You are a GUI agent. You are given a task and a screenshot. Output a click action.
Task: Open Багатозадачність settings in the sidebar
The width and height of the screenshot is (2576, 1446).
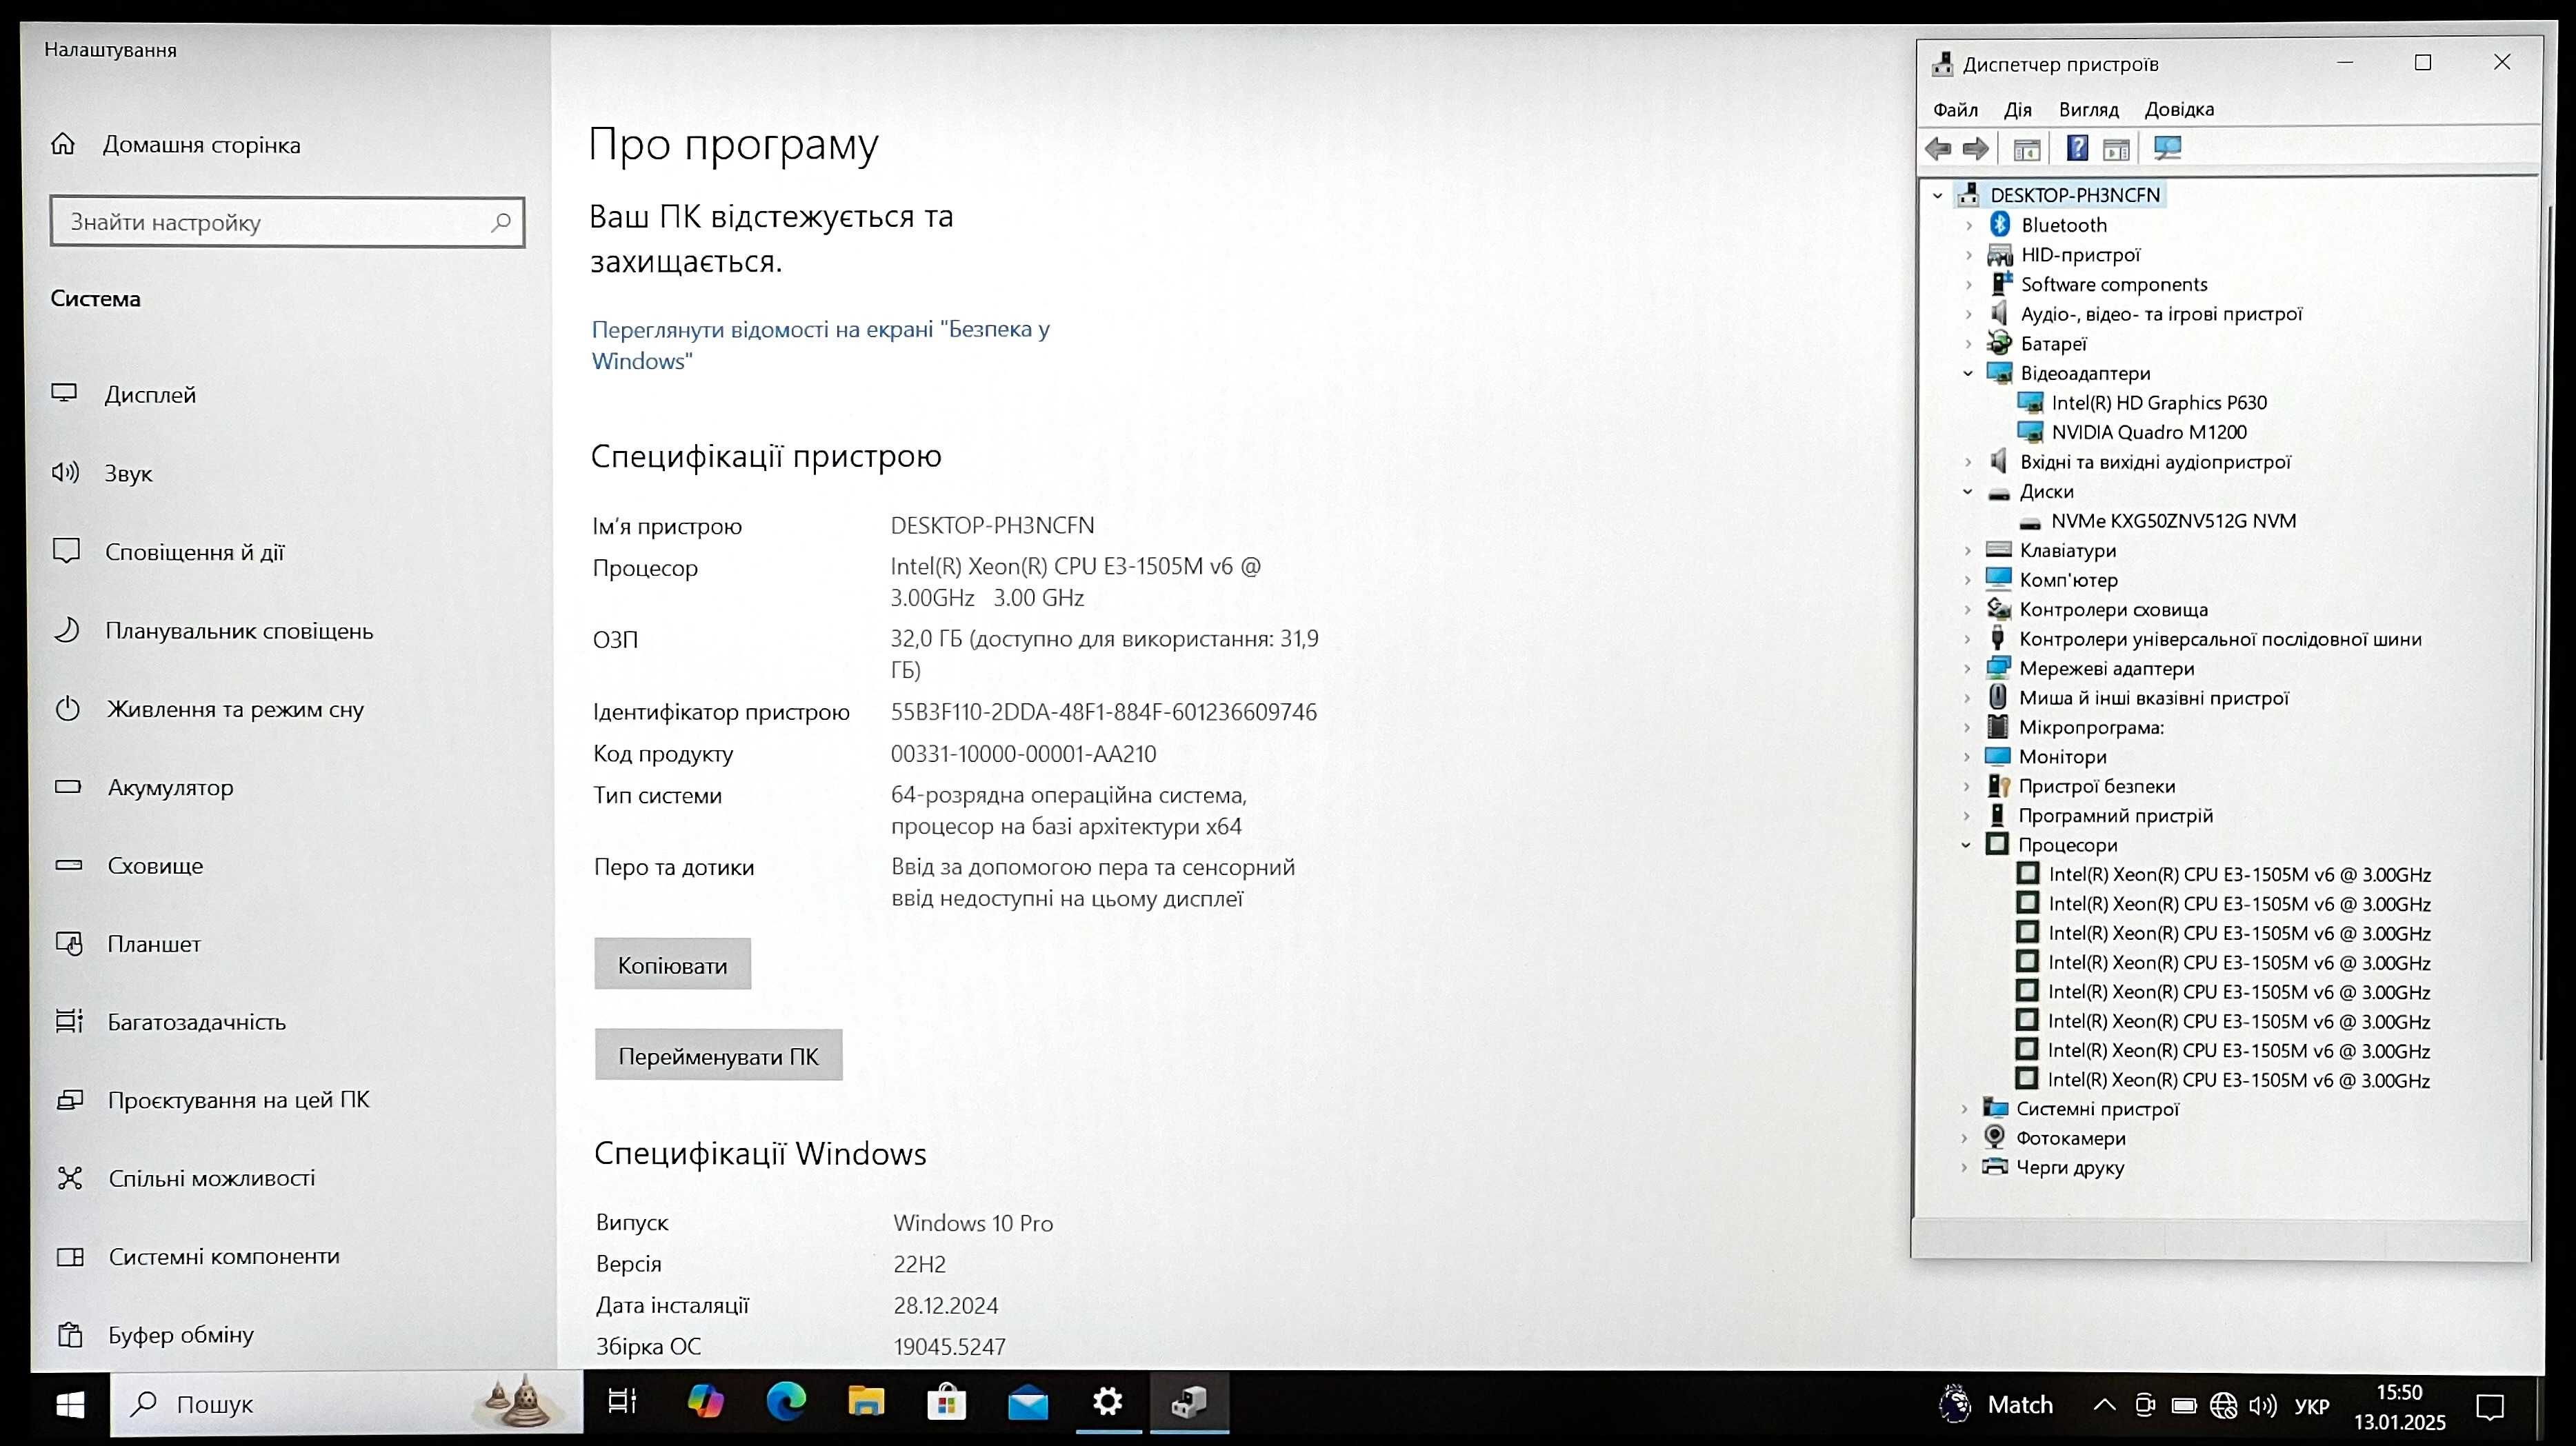tap(170, 1022)
